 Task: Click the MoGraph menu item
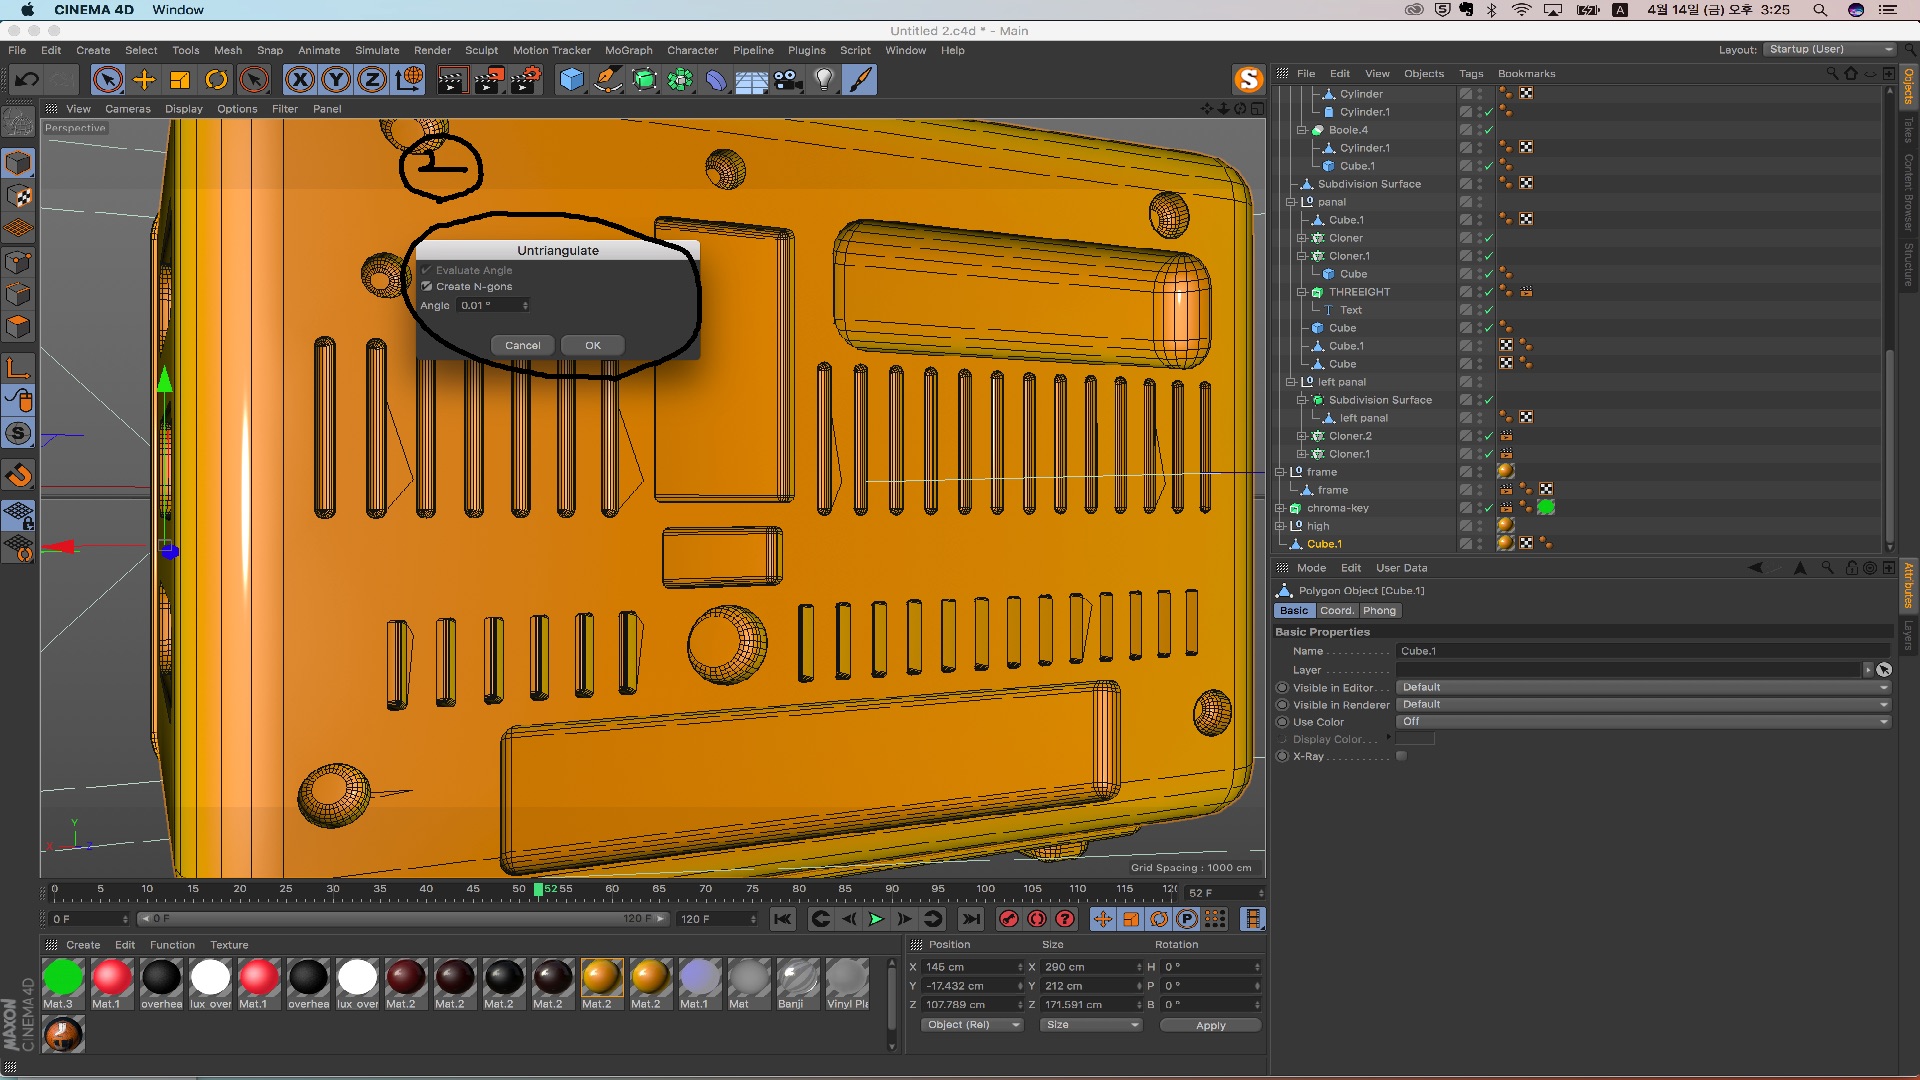coord(628,50)
